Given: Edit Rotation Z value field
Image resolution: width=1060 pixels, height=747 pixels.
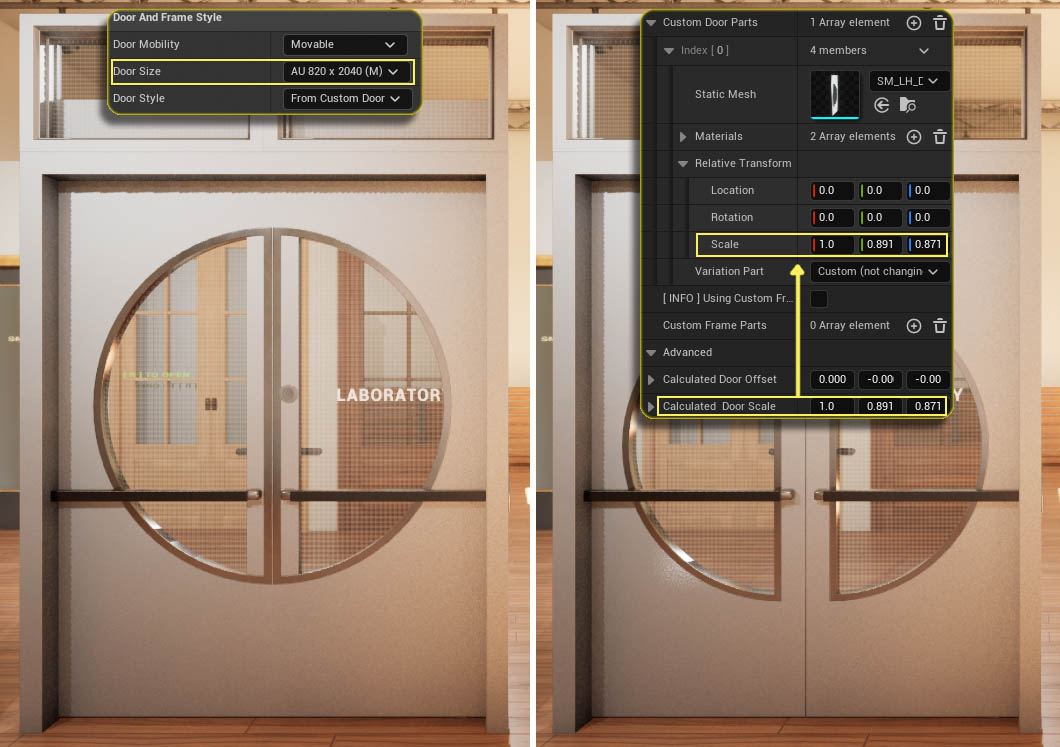Looking at the screenshot, I should pyautogui.click(x=928, y=218).
